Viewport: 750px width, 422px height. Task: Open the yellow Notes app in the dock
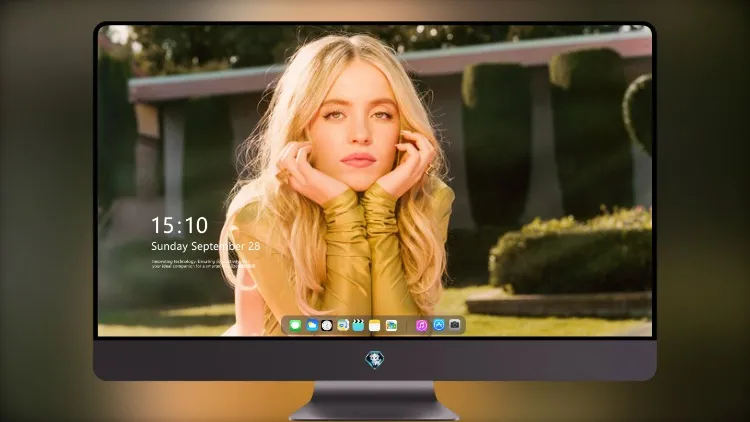[x=375, y=325]
